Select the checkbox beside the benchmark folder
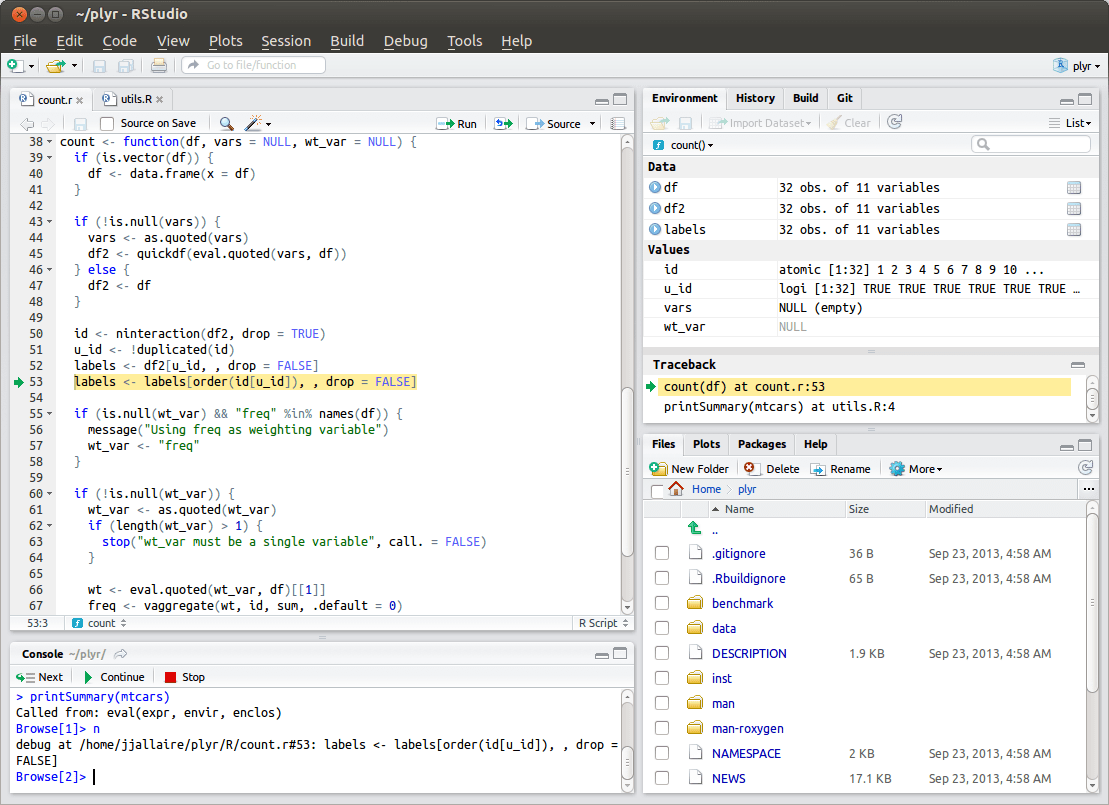Screen dimensions: 1109x805 [662, 603]
